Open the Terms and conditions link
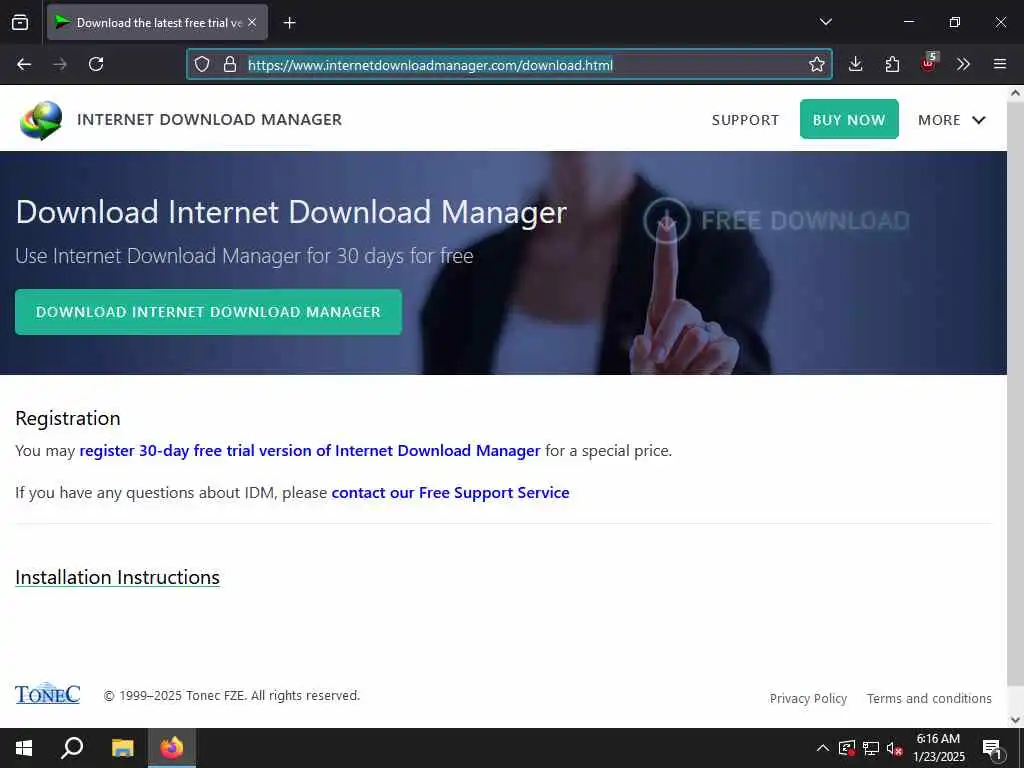 (929, 698)
